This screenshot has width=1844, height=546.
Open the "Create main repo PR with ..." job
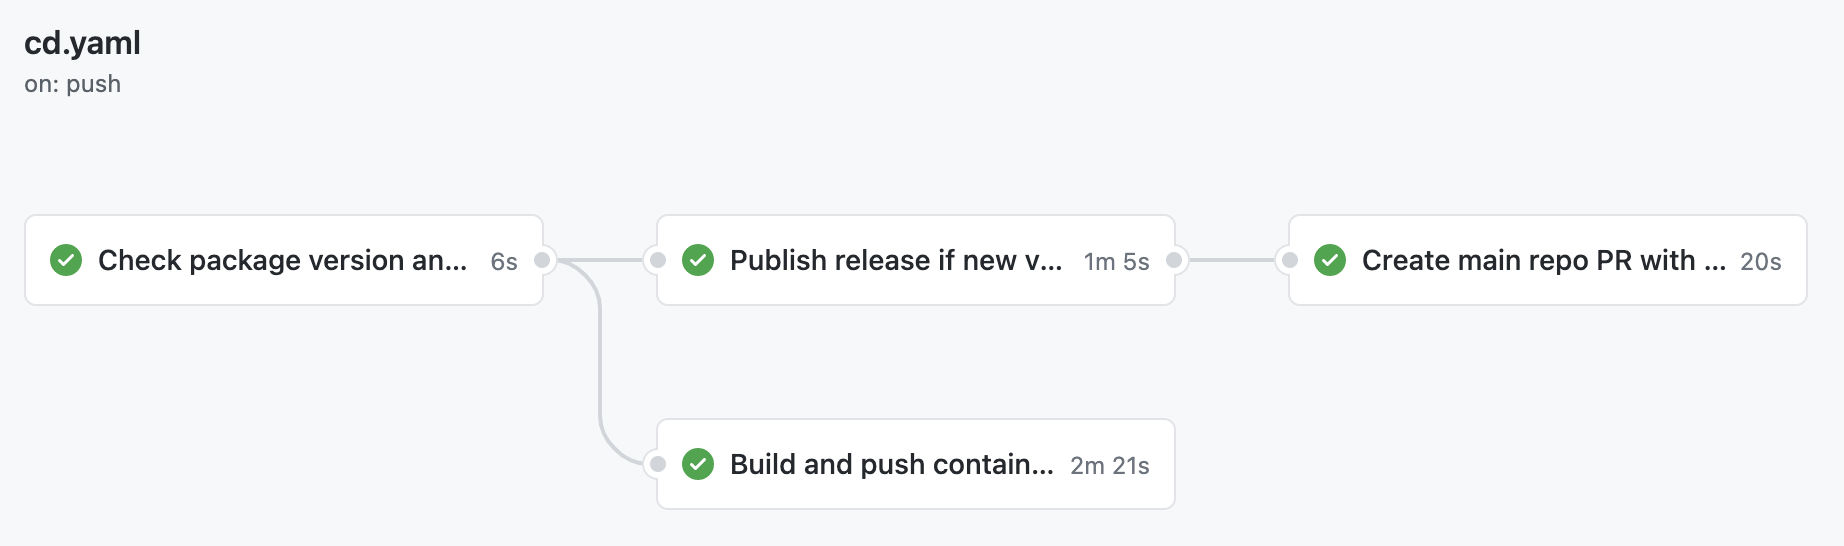1543,260
